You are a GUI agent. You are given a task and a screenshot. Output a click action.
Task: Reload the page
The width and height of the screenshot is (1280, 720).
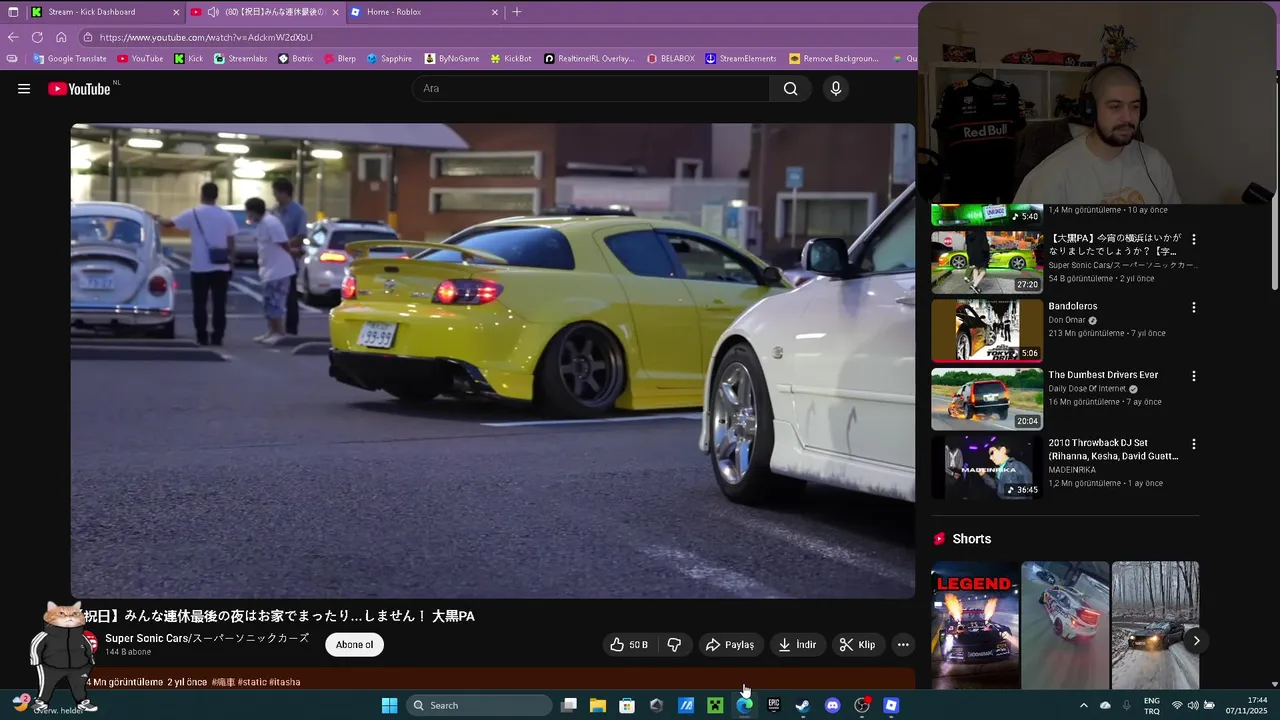pyautogui.click(x=37, y=37)
